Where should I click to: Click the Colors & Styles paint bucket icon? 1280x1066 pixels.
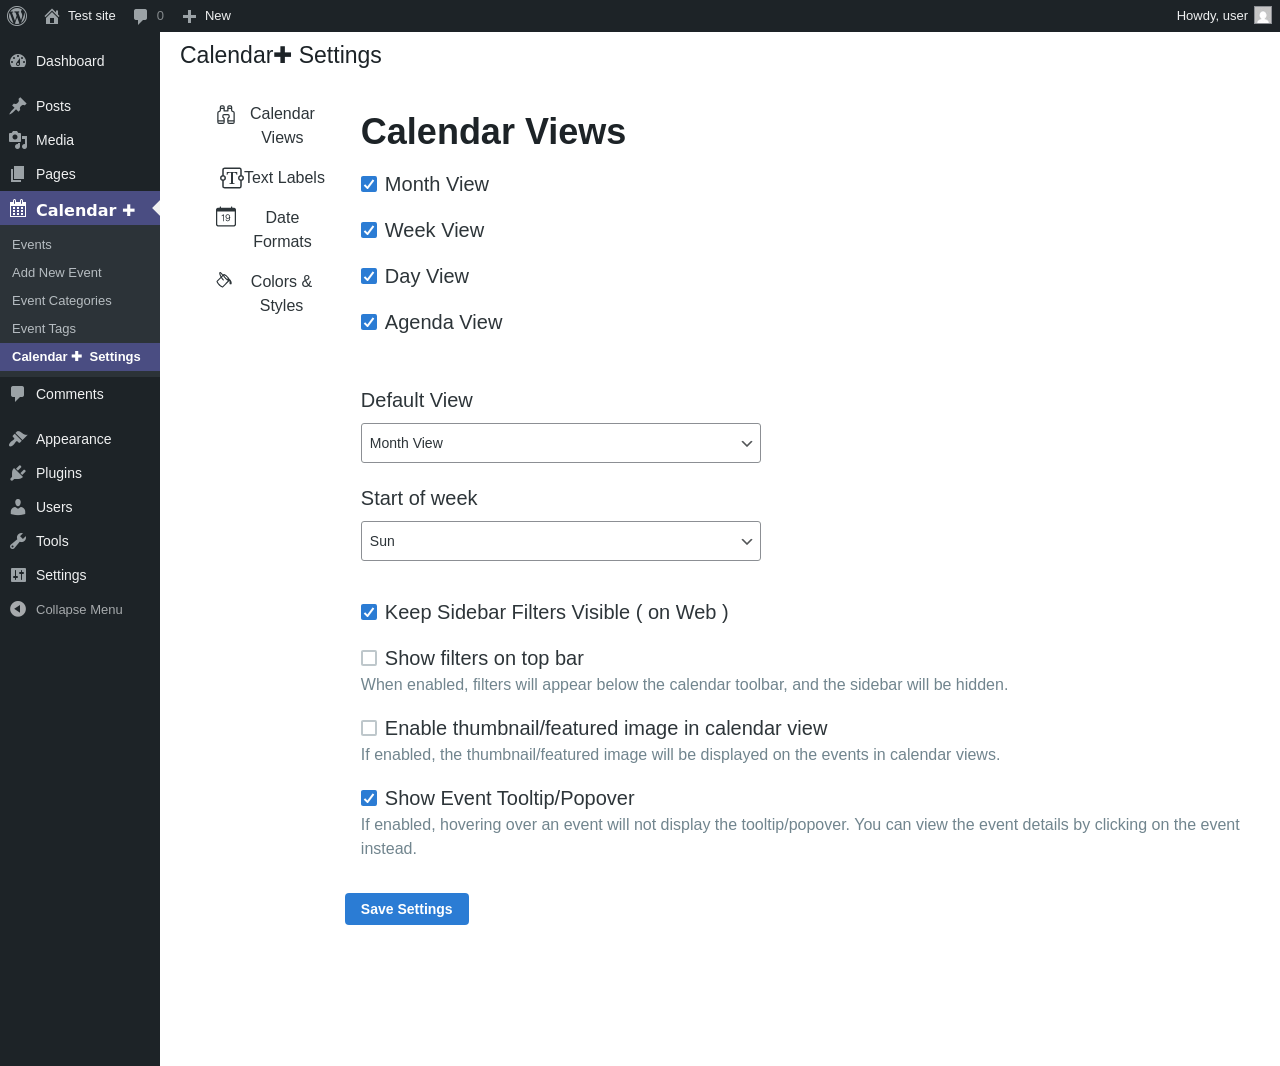(x=224, y=280)
